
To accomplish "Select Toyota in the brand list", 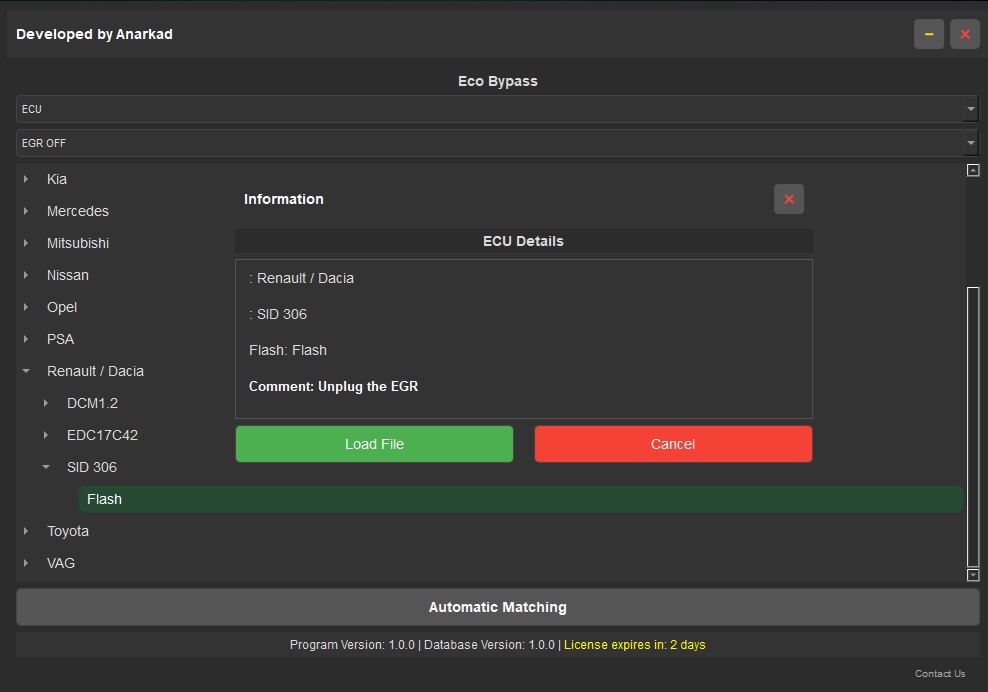I will (x=67, y=531).
